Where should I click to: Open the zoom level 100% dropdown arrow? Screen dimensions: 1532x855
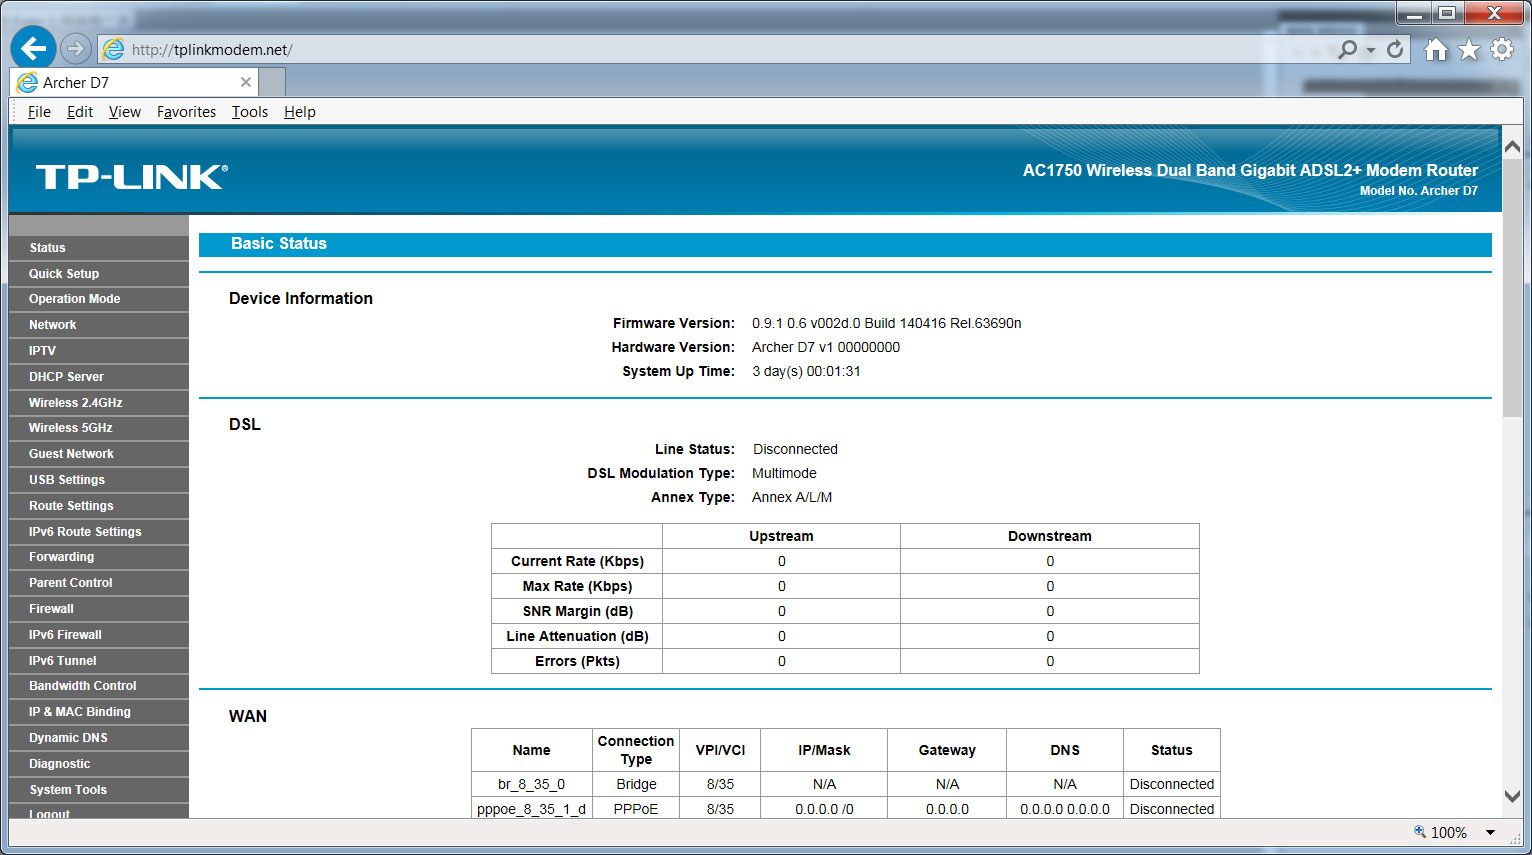pos(1490,832)
